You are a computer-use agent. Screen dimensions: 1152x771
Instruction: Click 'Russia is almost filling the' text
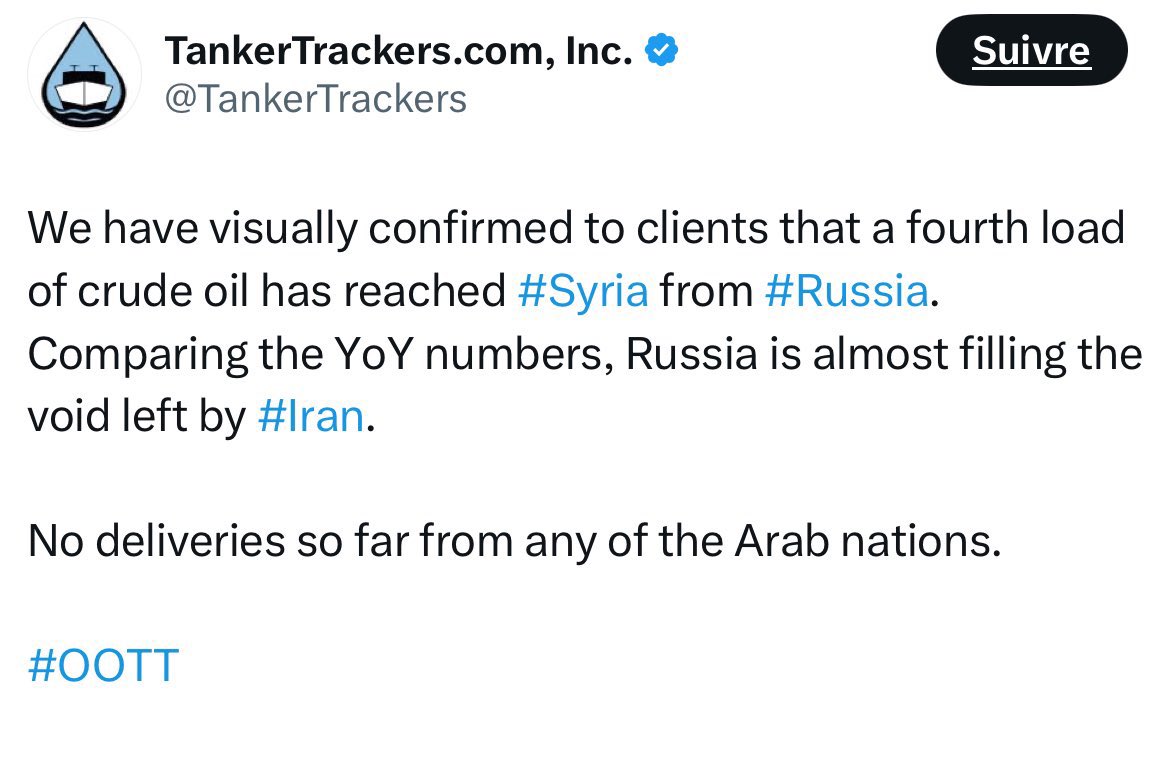884,354
